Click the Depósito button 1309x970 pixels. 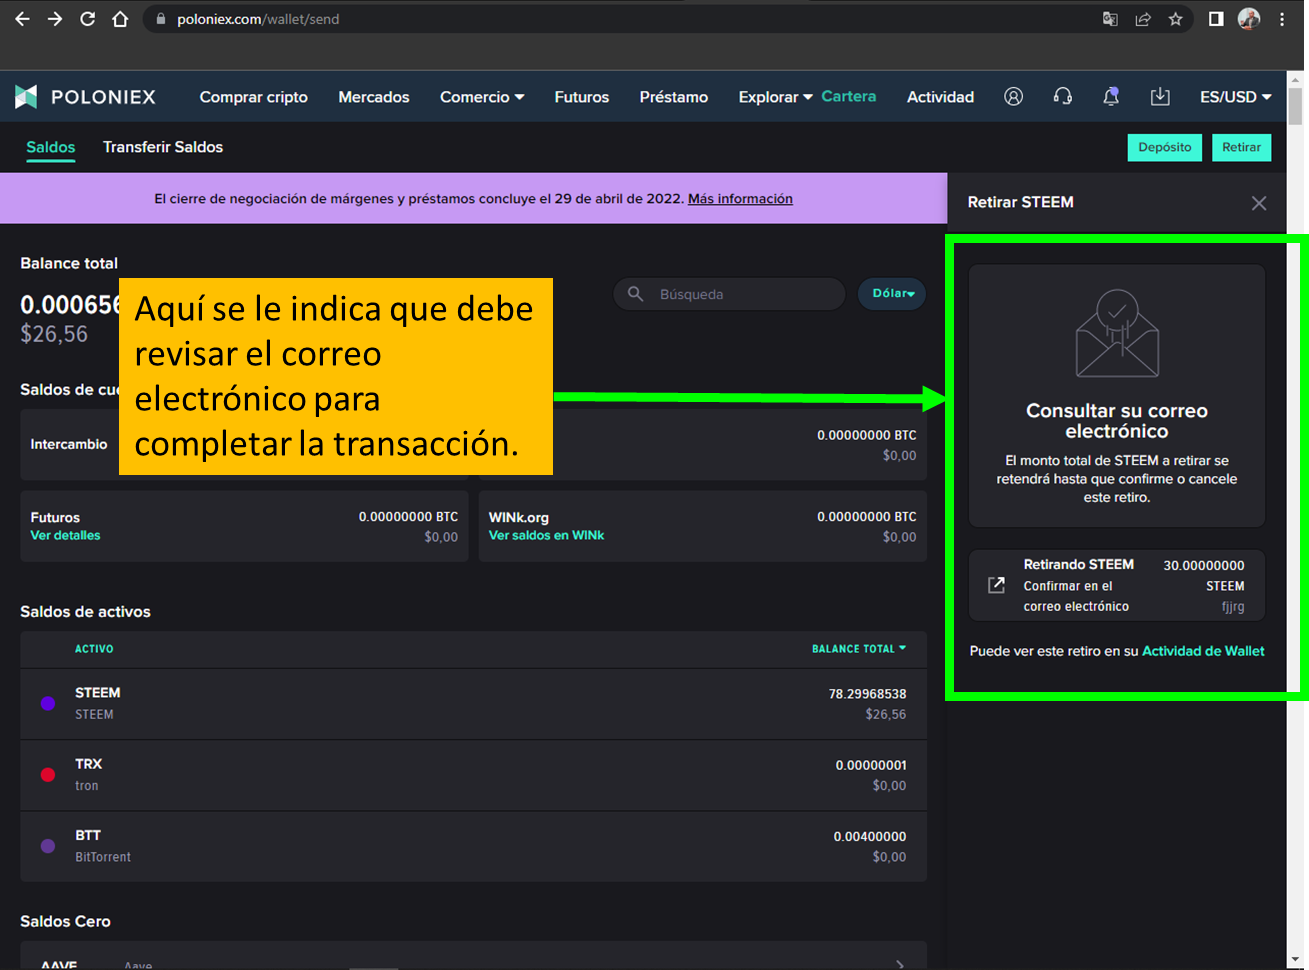[1165, 147]
